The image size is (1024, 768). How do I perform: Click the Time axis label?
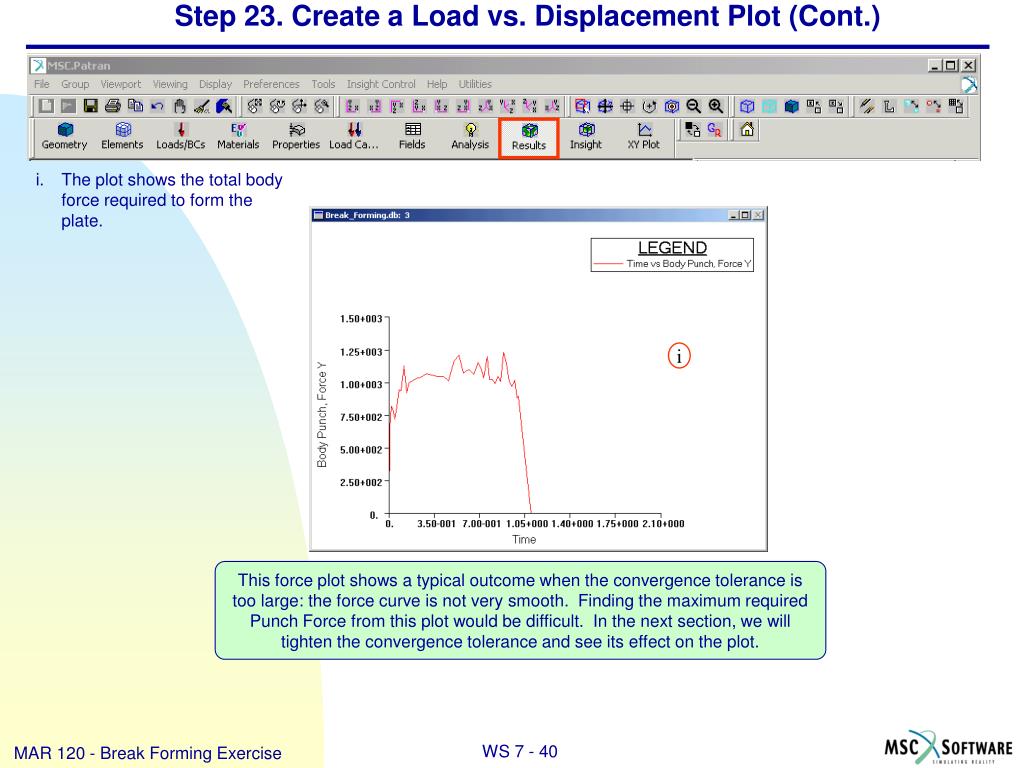tap(524, 539)
